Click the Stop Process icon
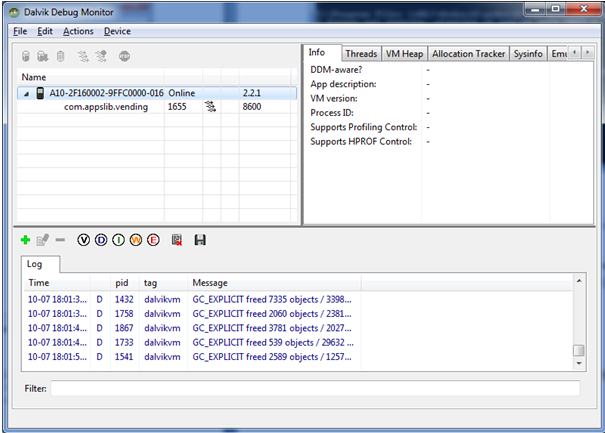The width and height of the screenshot is (605, 433). tap(124, 56)
